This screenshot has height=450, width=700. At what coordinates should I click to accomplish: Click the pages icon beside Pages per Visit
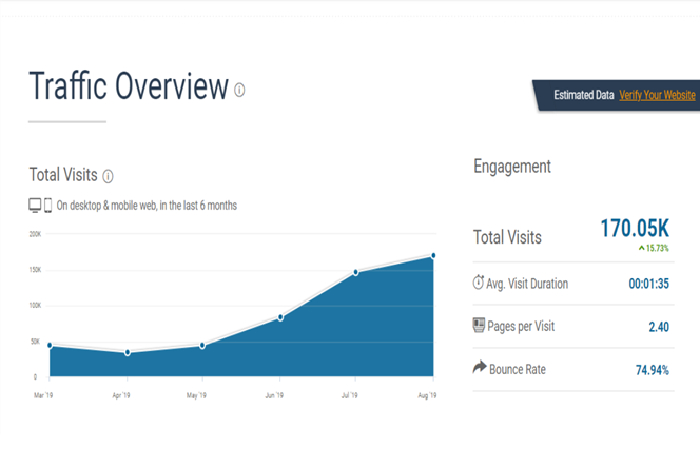coord(479,325)
